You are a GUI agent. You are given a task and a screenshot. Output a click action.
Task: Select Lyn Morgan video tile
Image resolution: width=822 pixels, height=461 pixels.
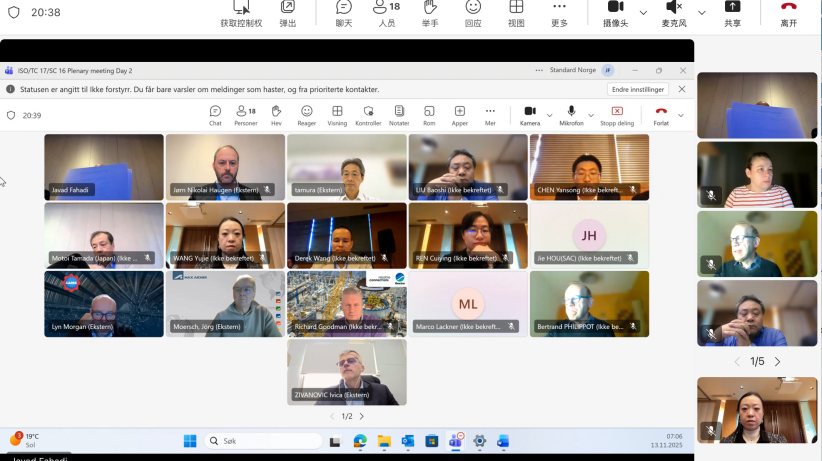(104, 304)
